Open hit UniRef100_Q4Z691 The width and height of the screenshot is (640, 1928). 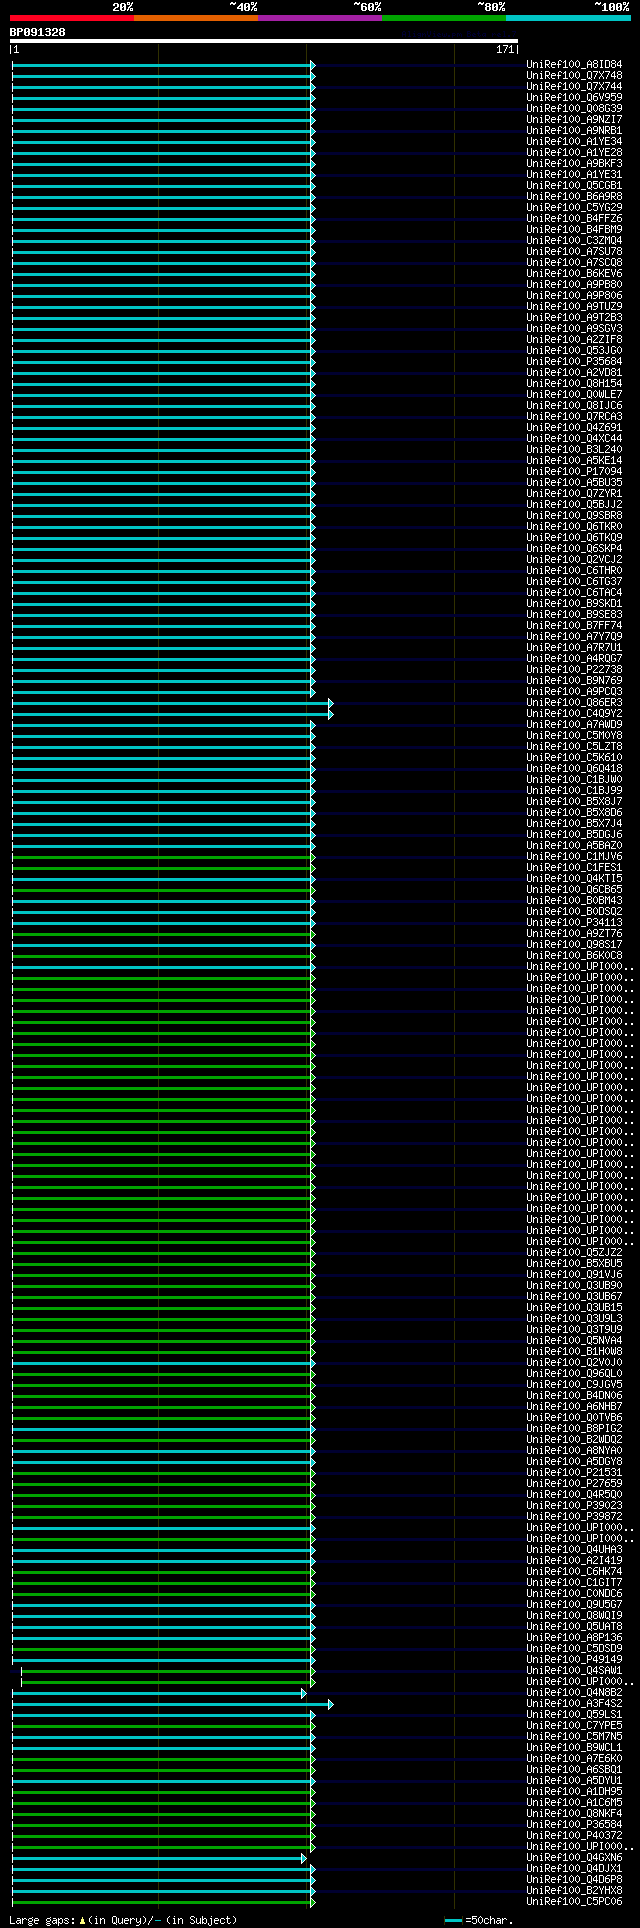(x=574, y=427)
